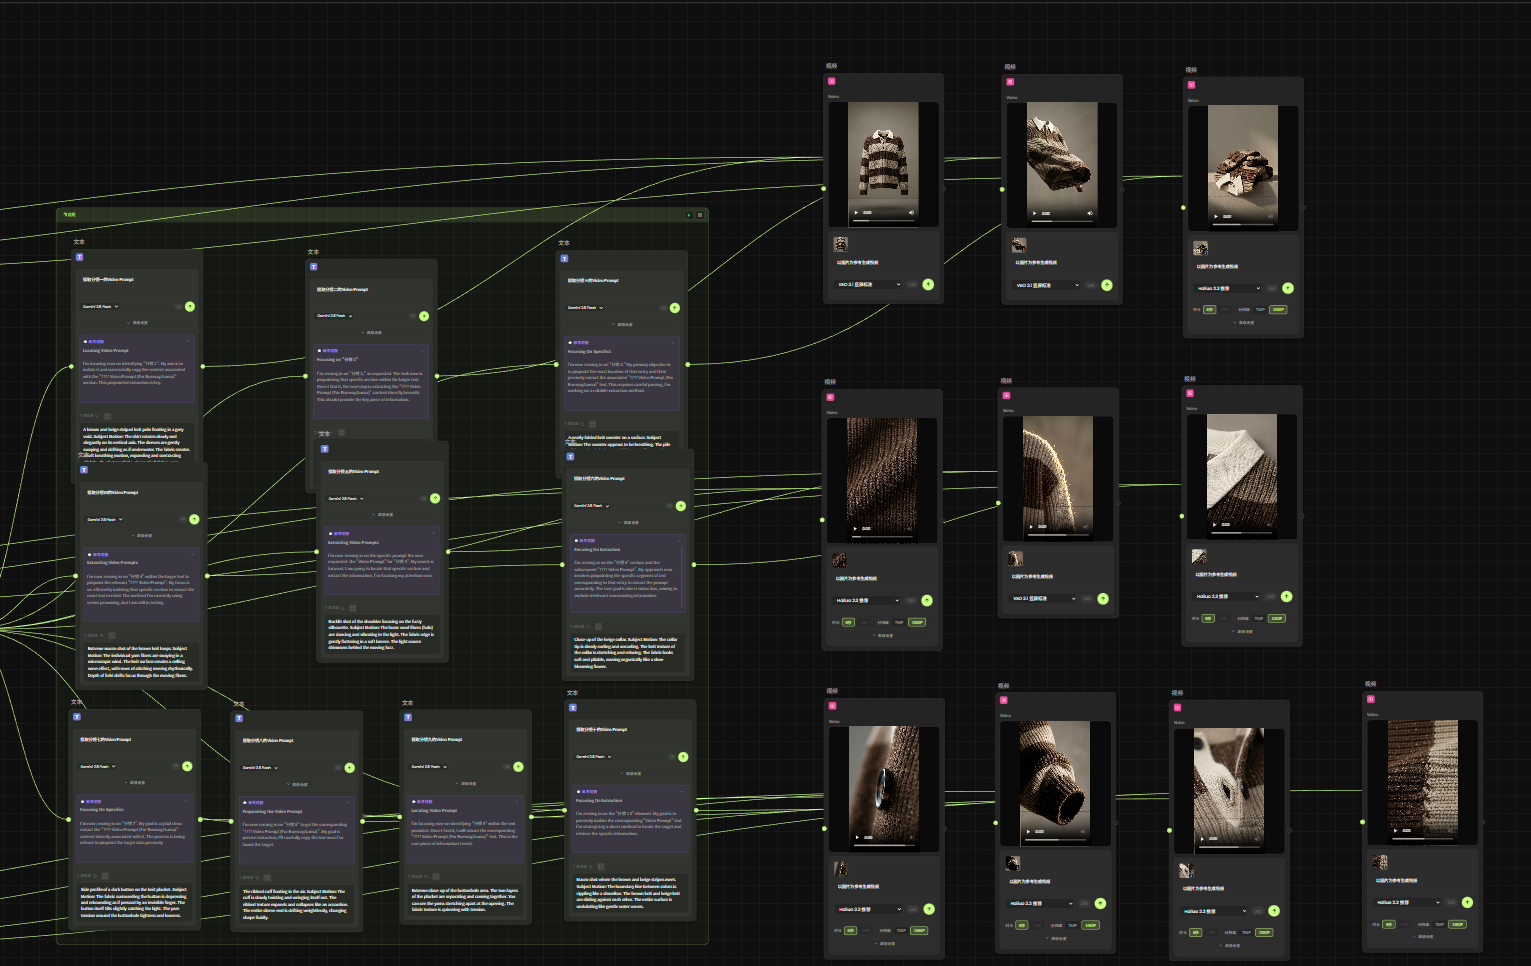Image resolution: width=1531 pixels, height=966 pixels.
Task: Click reference image thumbnail on first video node
Action: [x=841, y=244]
